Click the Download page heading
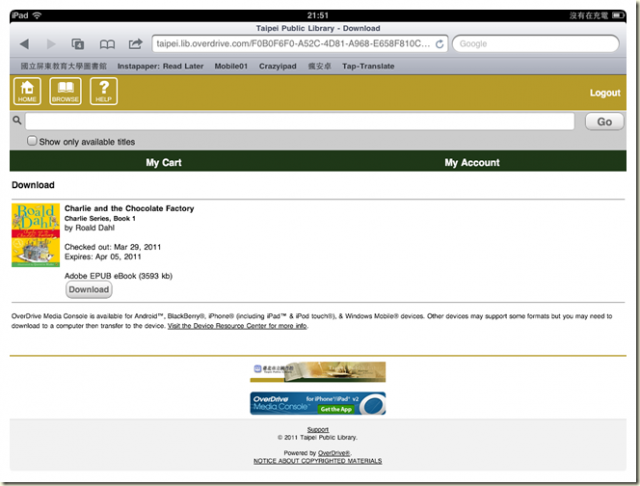 point(33,185)
